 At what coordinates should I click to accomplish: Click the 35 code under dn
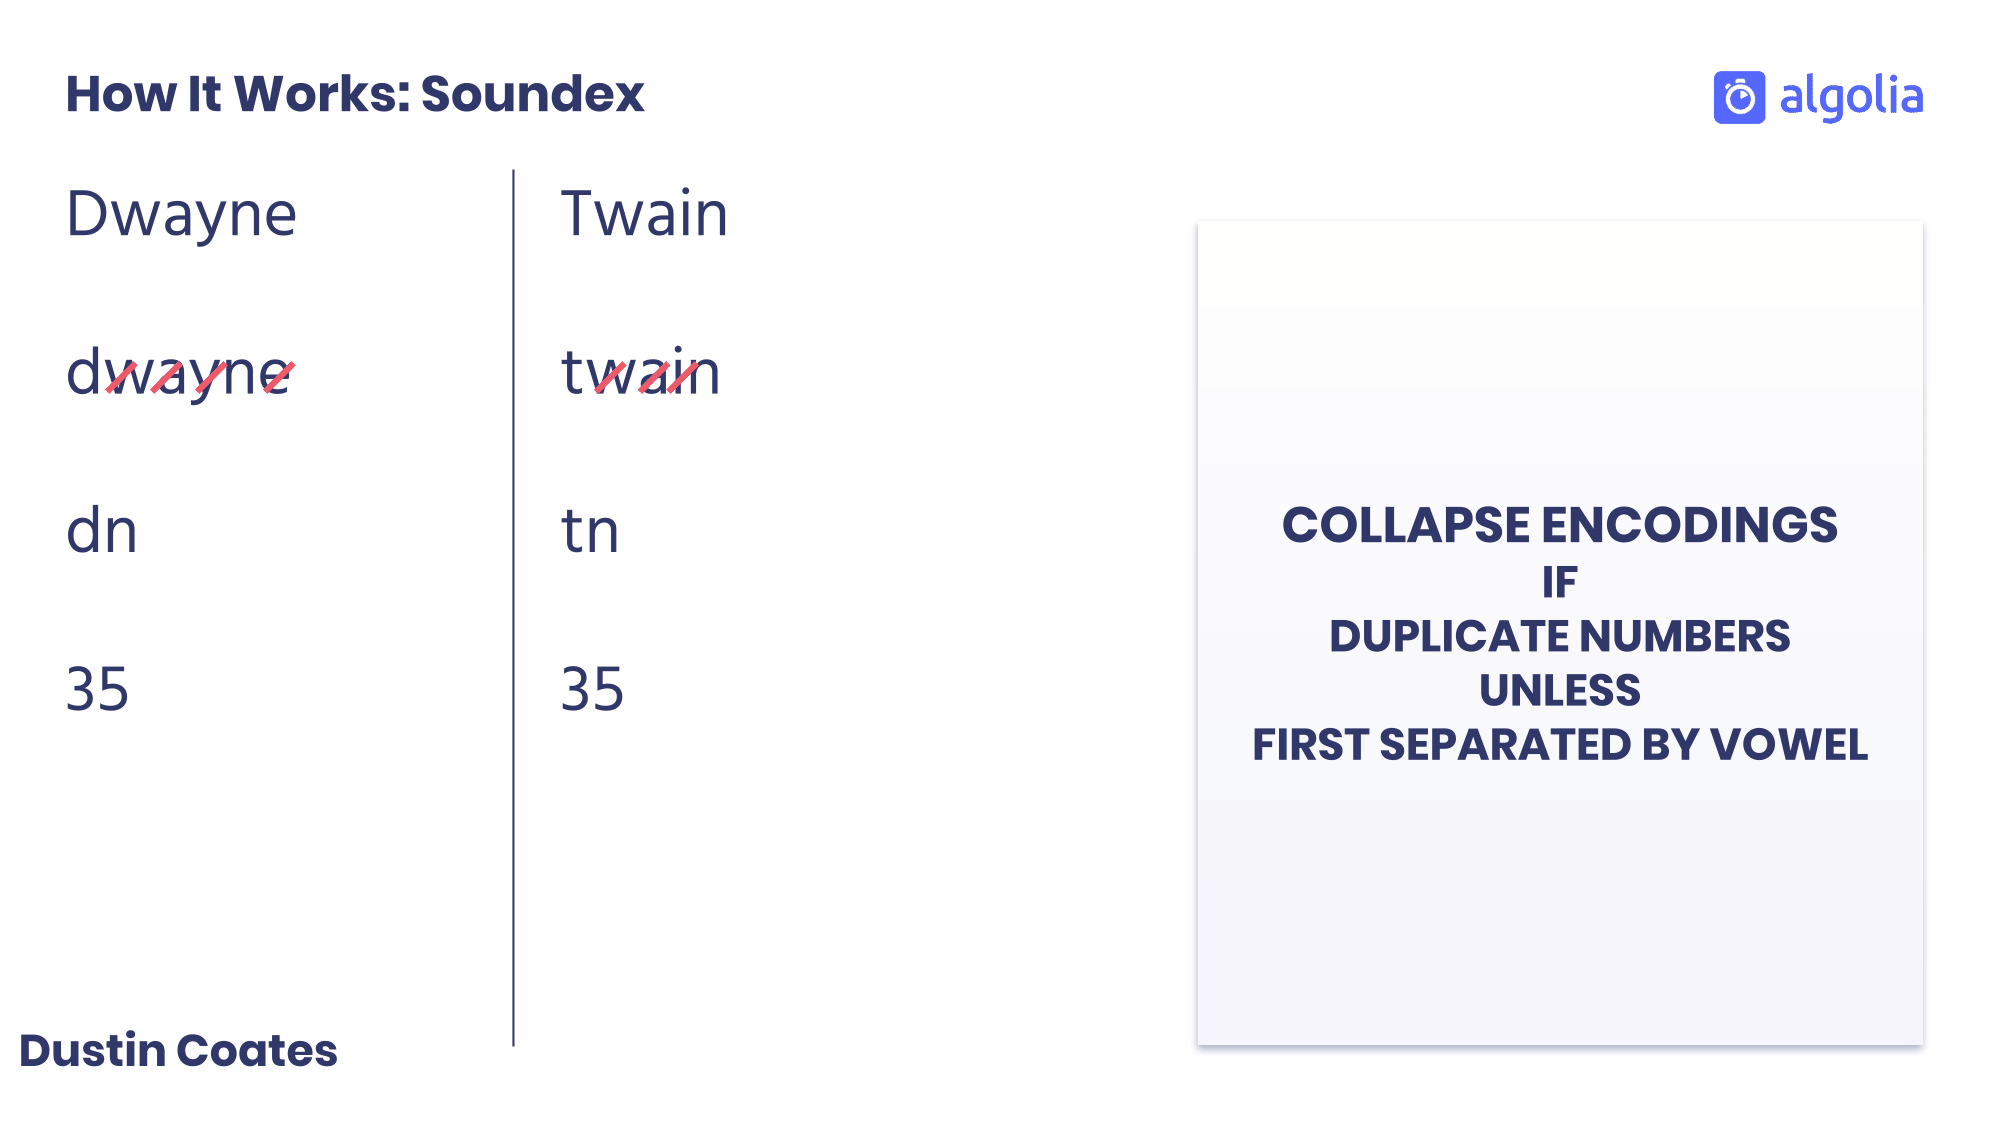click(x=97, y=689)
